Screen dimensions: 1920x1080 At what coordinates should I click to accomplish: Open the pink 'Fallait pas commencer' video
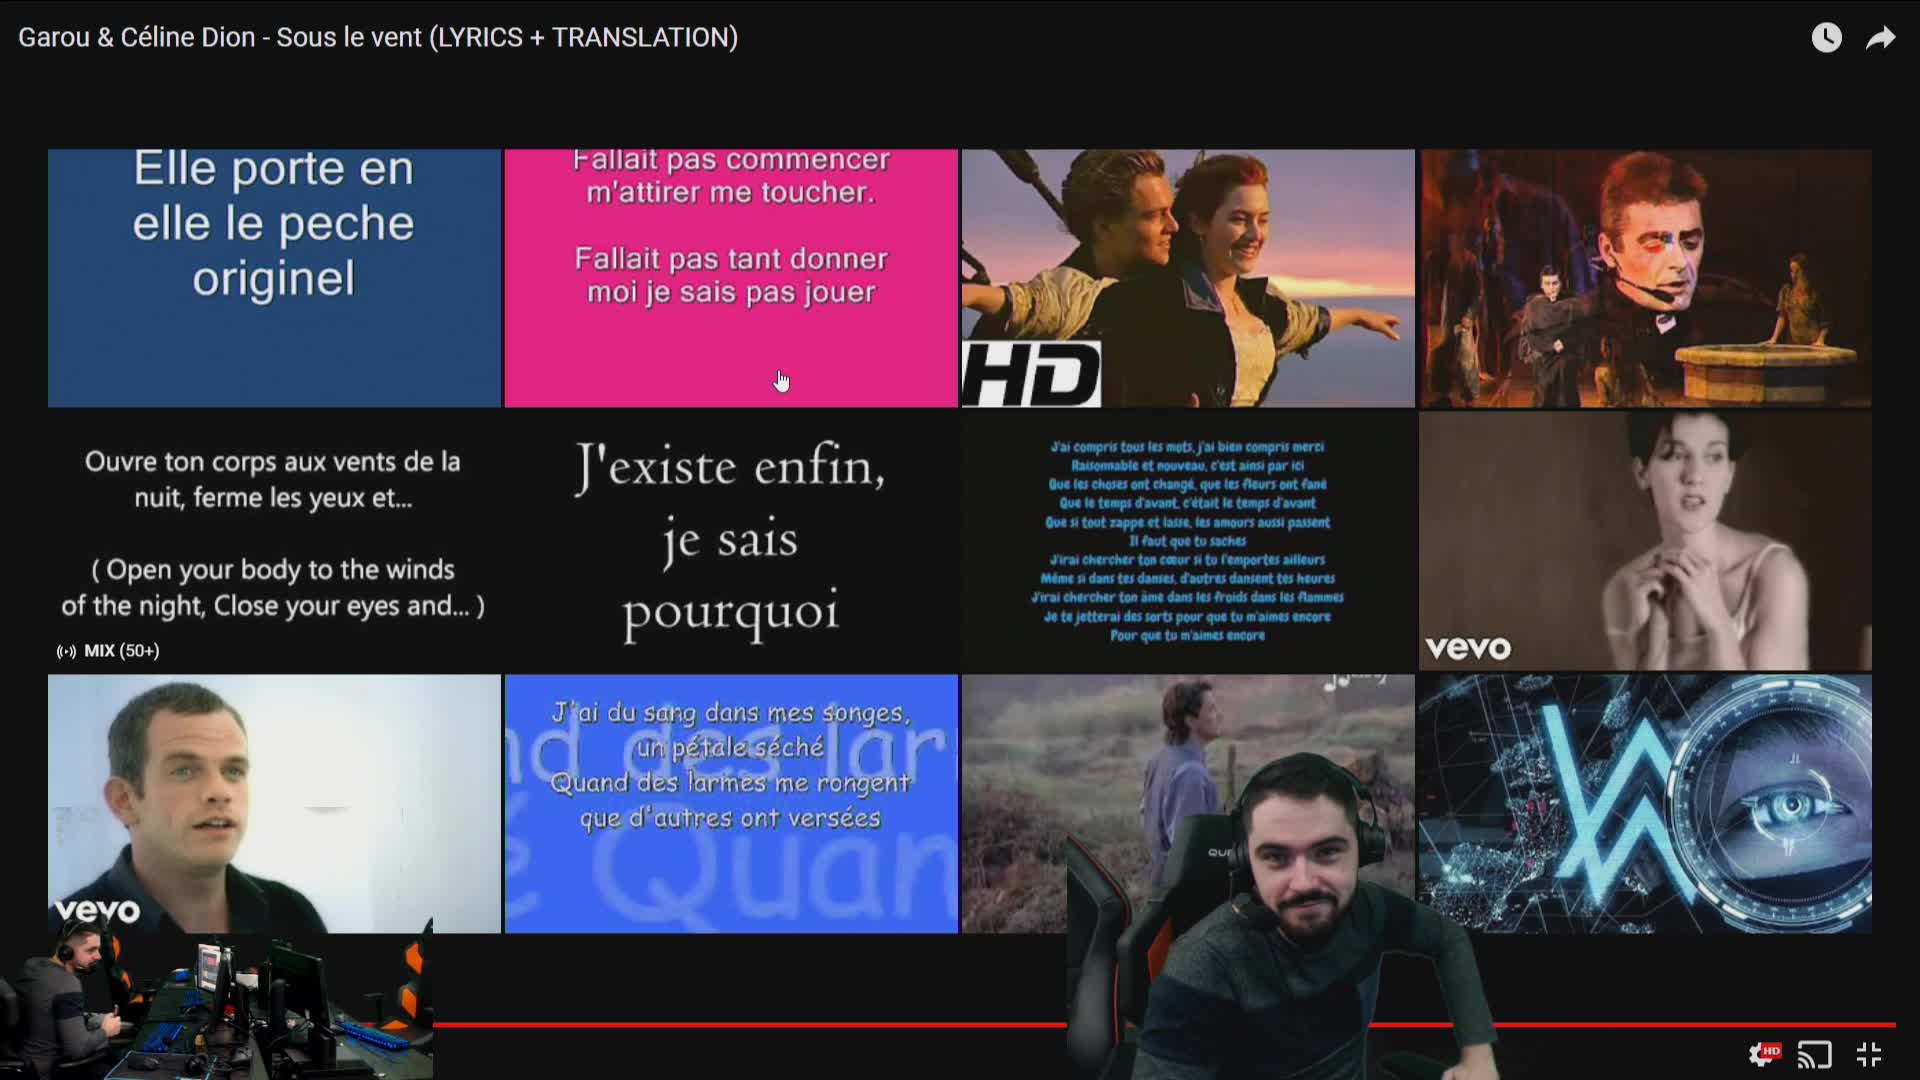(731, 278)
